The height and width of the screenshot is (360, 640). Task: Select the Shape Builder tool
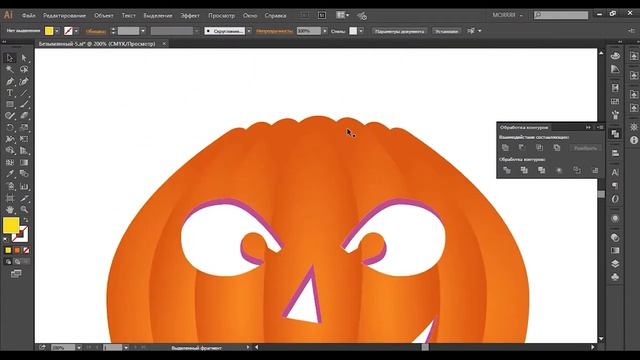pyautogui.click(x=10, y=151)
